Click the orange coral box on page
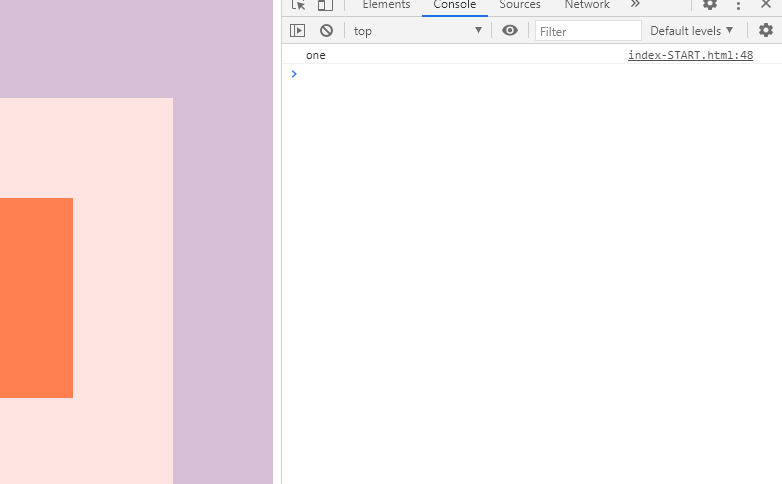The height and width of the screenshot is (484, 782). (x=36, y=298)
